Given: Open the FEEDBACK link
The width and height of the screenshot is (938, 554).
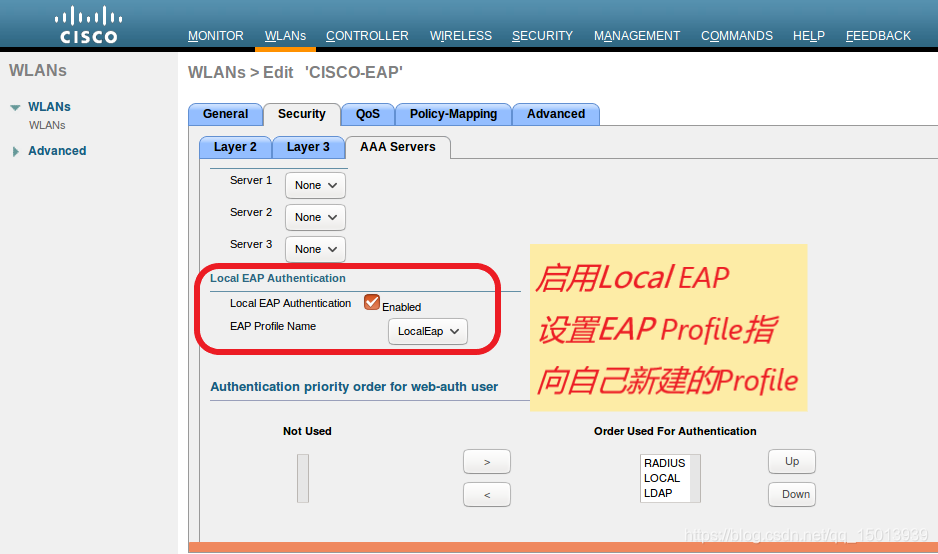Looking at the screenshot, I should point(878,36).
